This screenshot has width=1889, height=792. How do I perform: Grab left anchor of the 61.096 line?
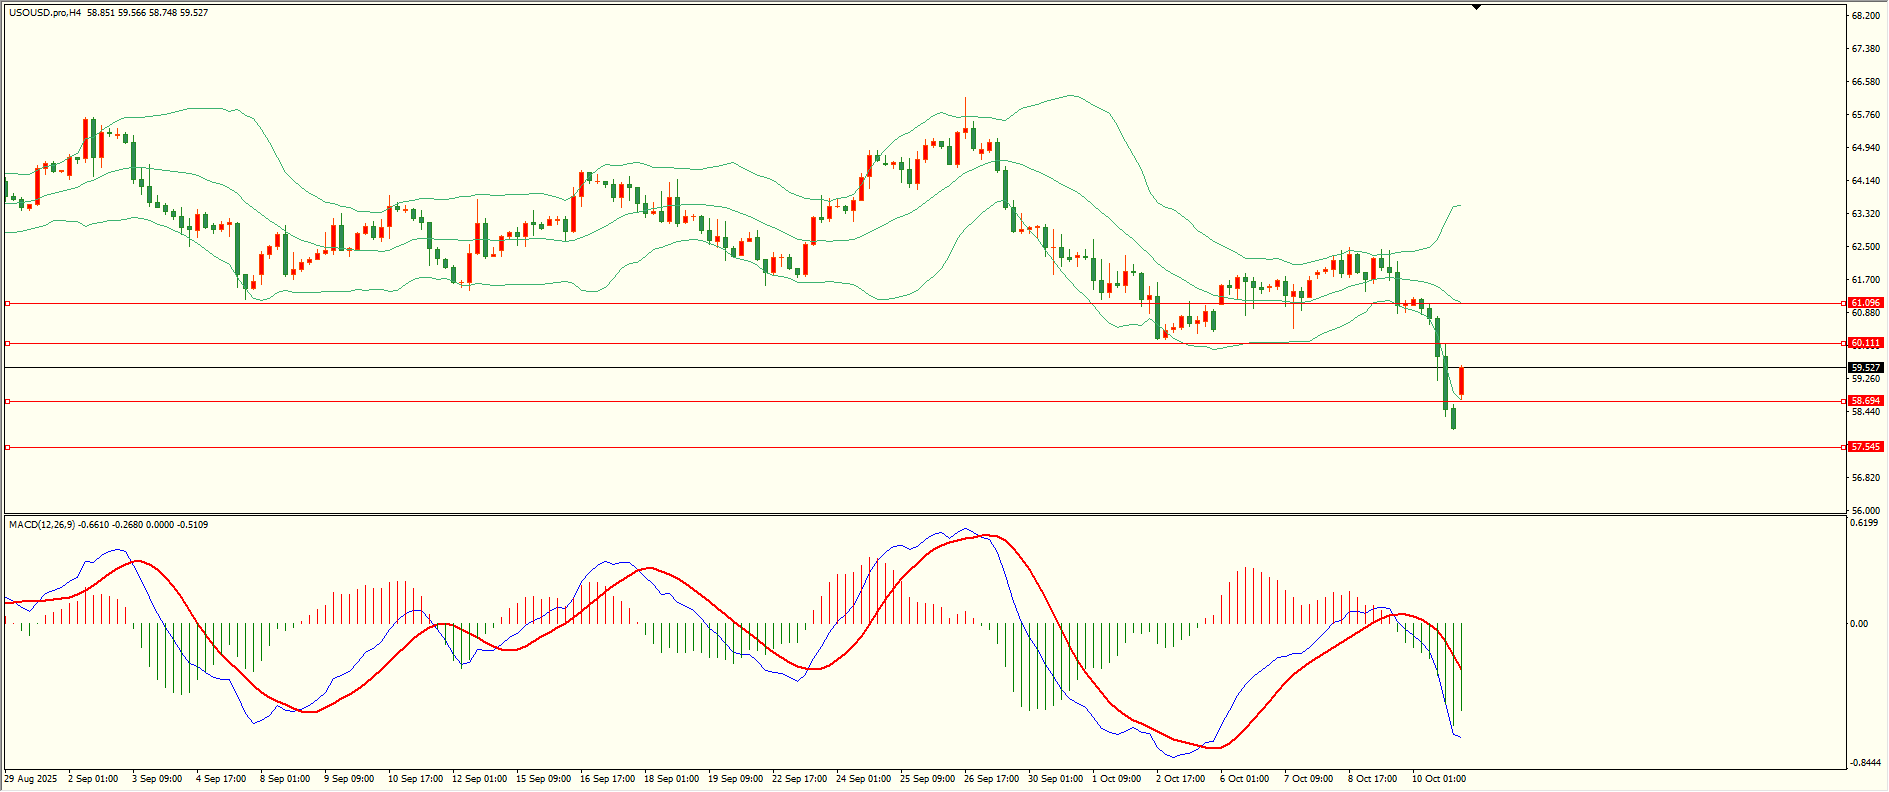pos(8,303)
